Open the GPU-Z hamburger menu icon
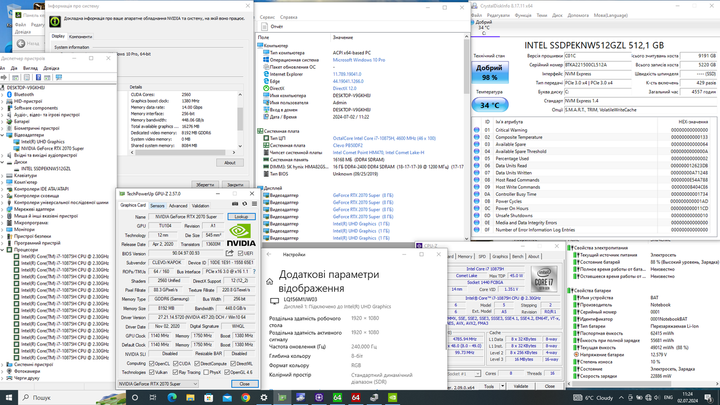 (x=254, y=204)
